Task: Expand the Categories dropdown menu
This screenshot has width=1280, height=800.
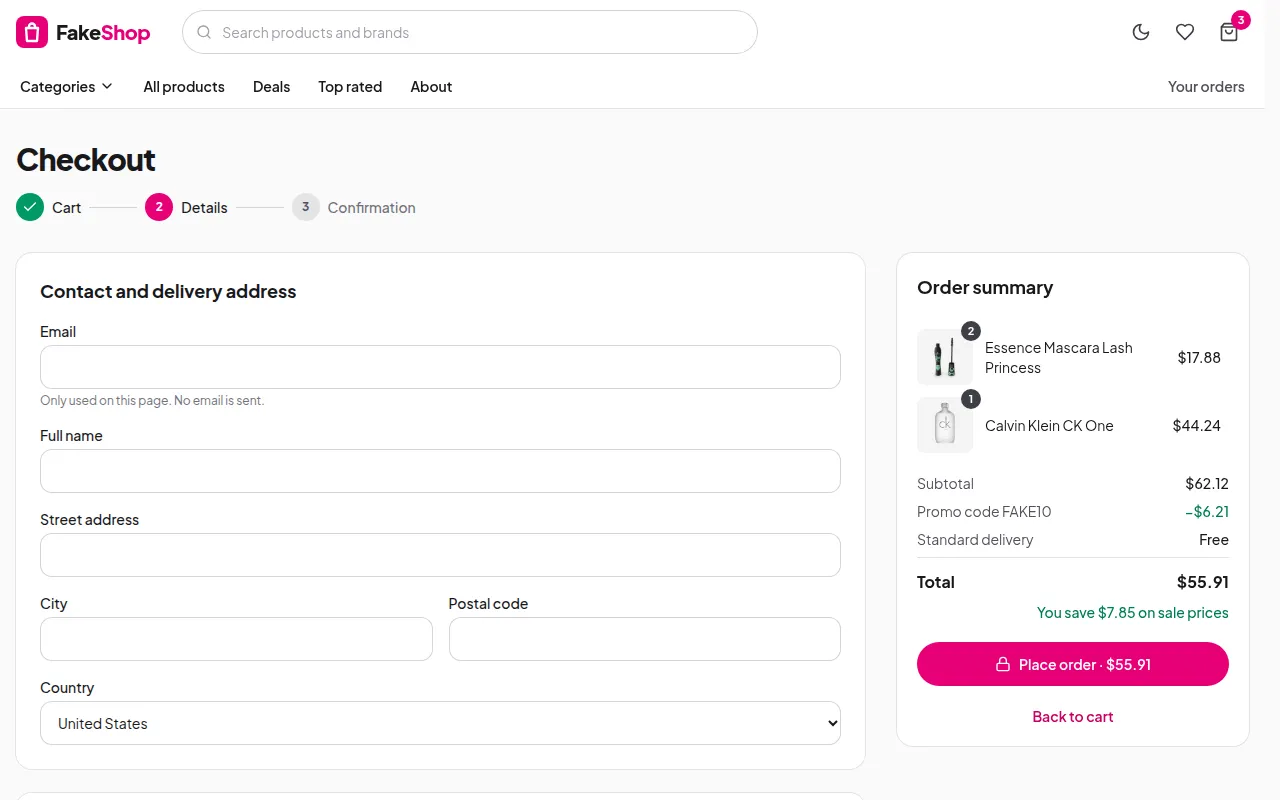Action: coord(67,87)
